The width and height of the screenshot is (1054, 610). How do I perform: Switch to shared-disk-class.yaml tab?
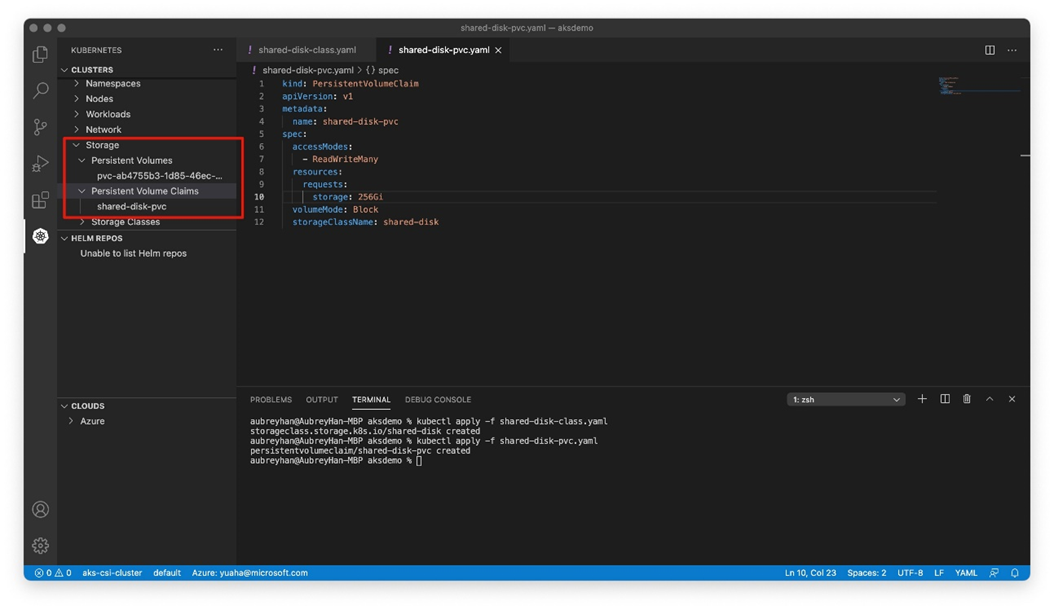[x=307, y=50]
